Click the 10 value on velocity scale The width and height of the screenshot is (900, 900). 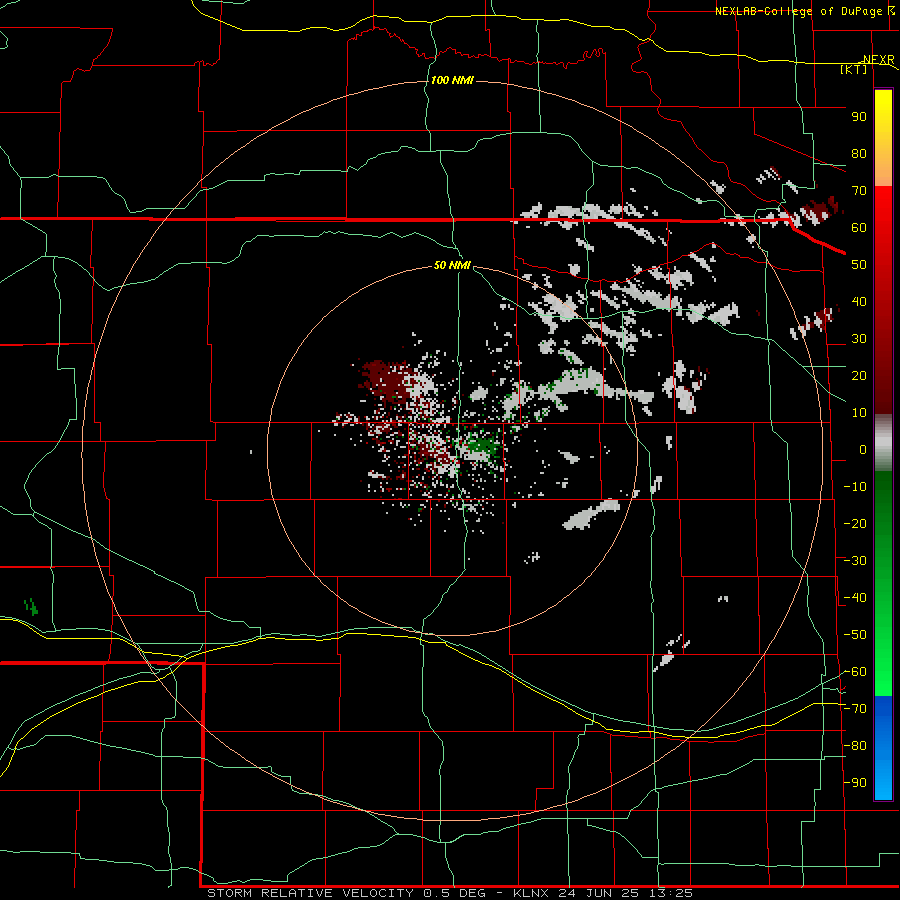pos(859,413)
